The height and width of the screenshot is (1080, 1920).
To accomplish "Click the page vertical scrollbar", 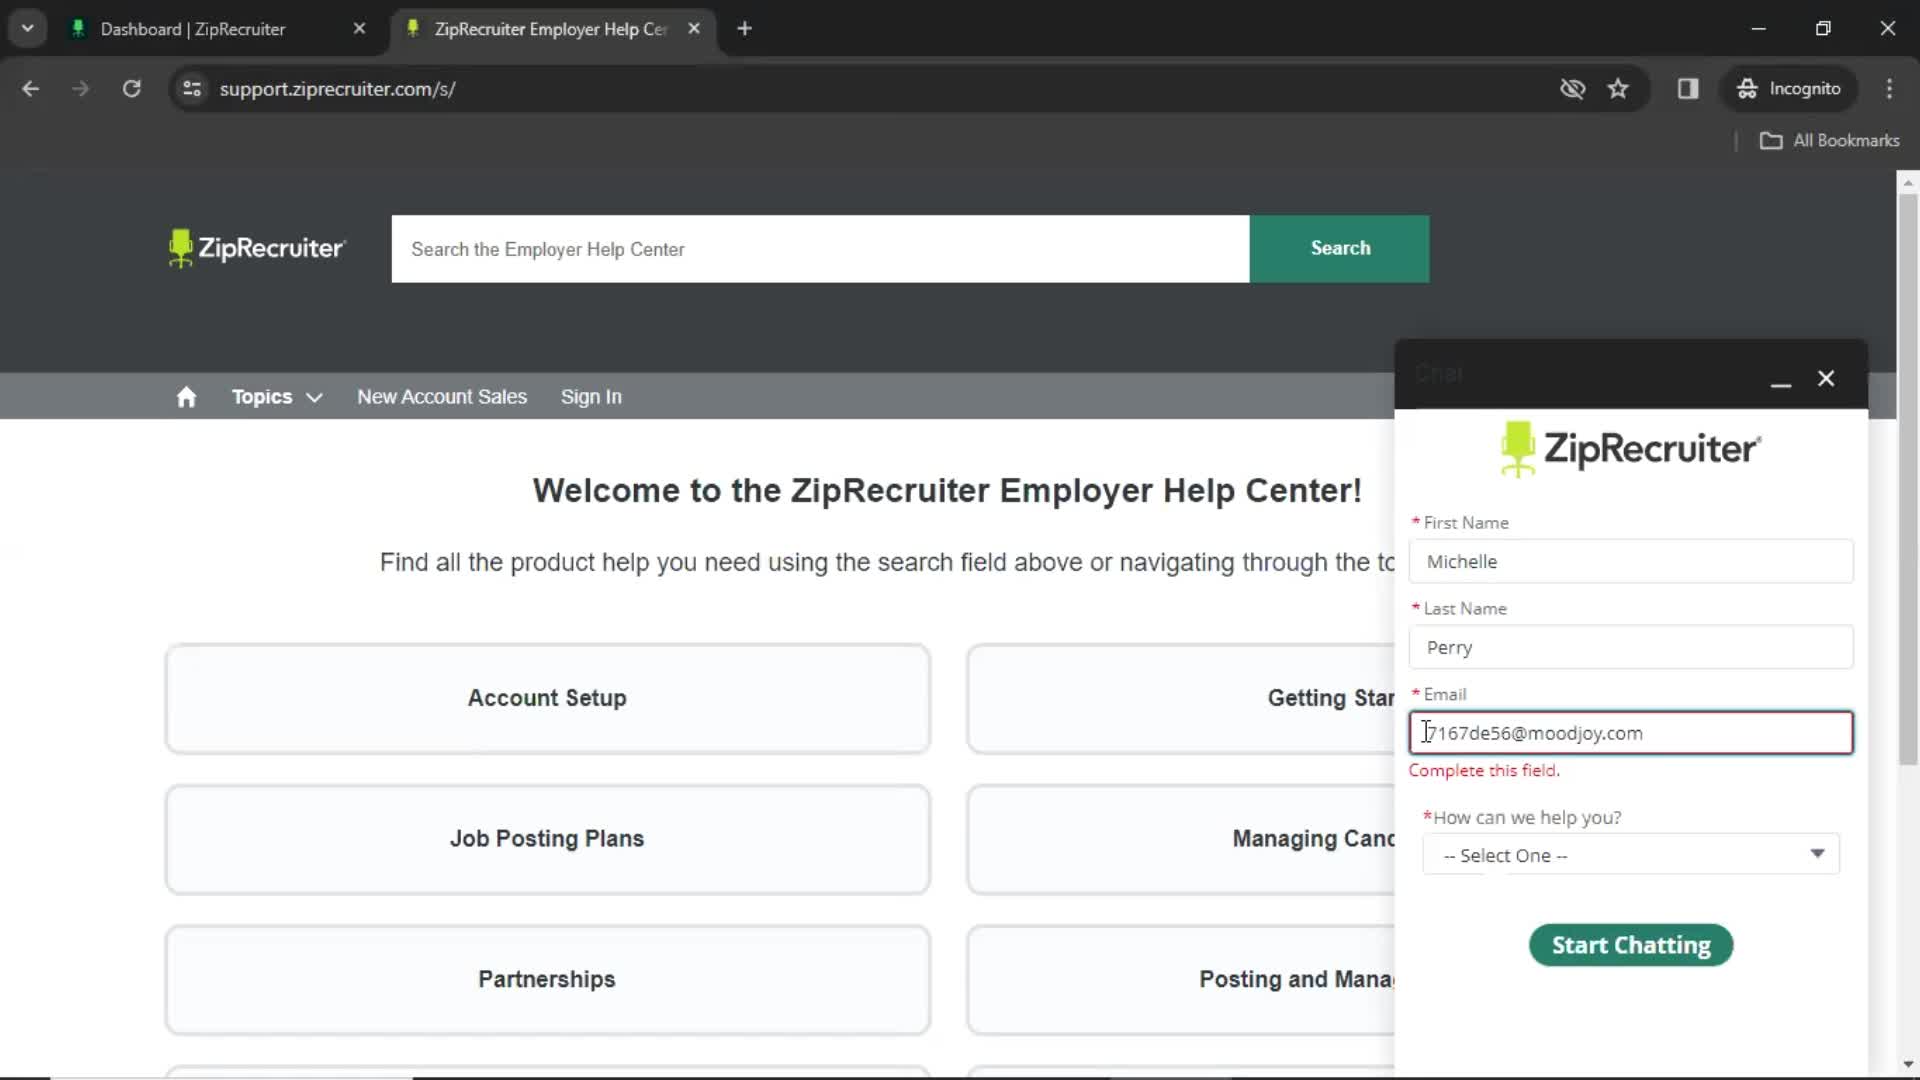I will 1907,480.
